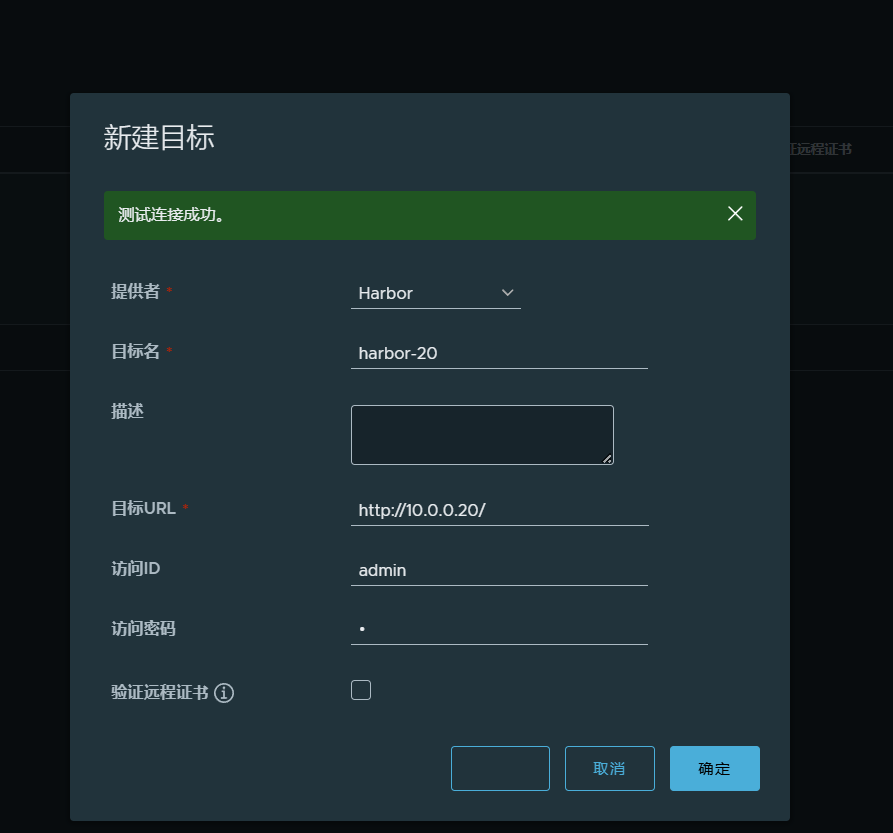Screen dimensions: 893x833
Task: Click the 验证远程证书 column header in background
Action: 821,149
